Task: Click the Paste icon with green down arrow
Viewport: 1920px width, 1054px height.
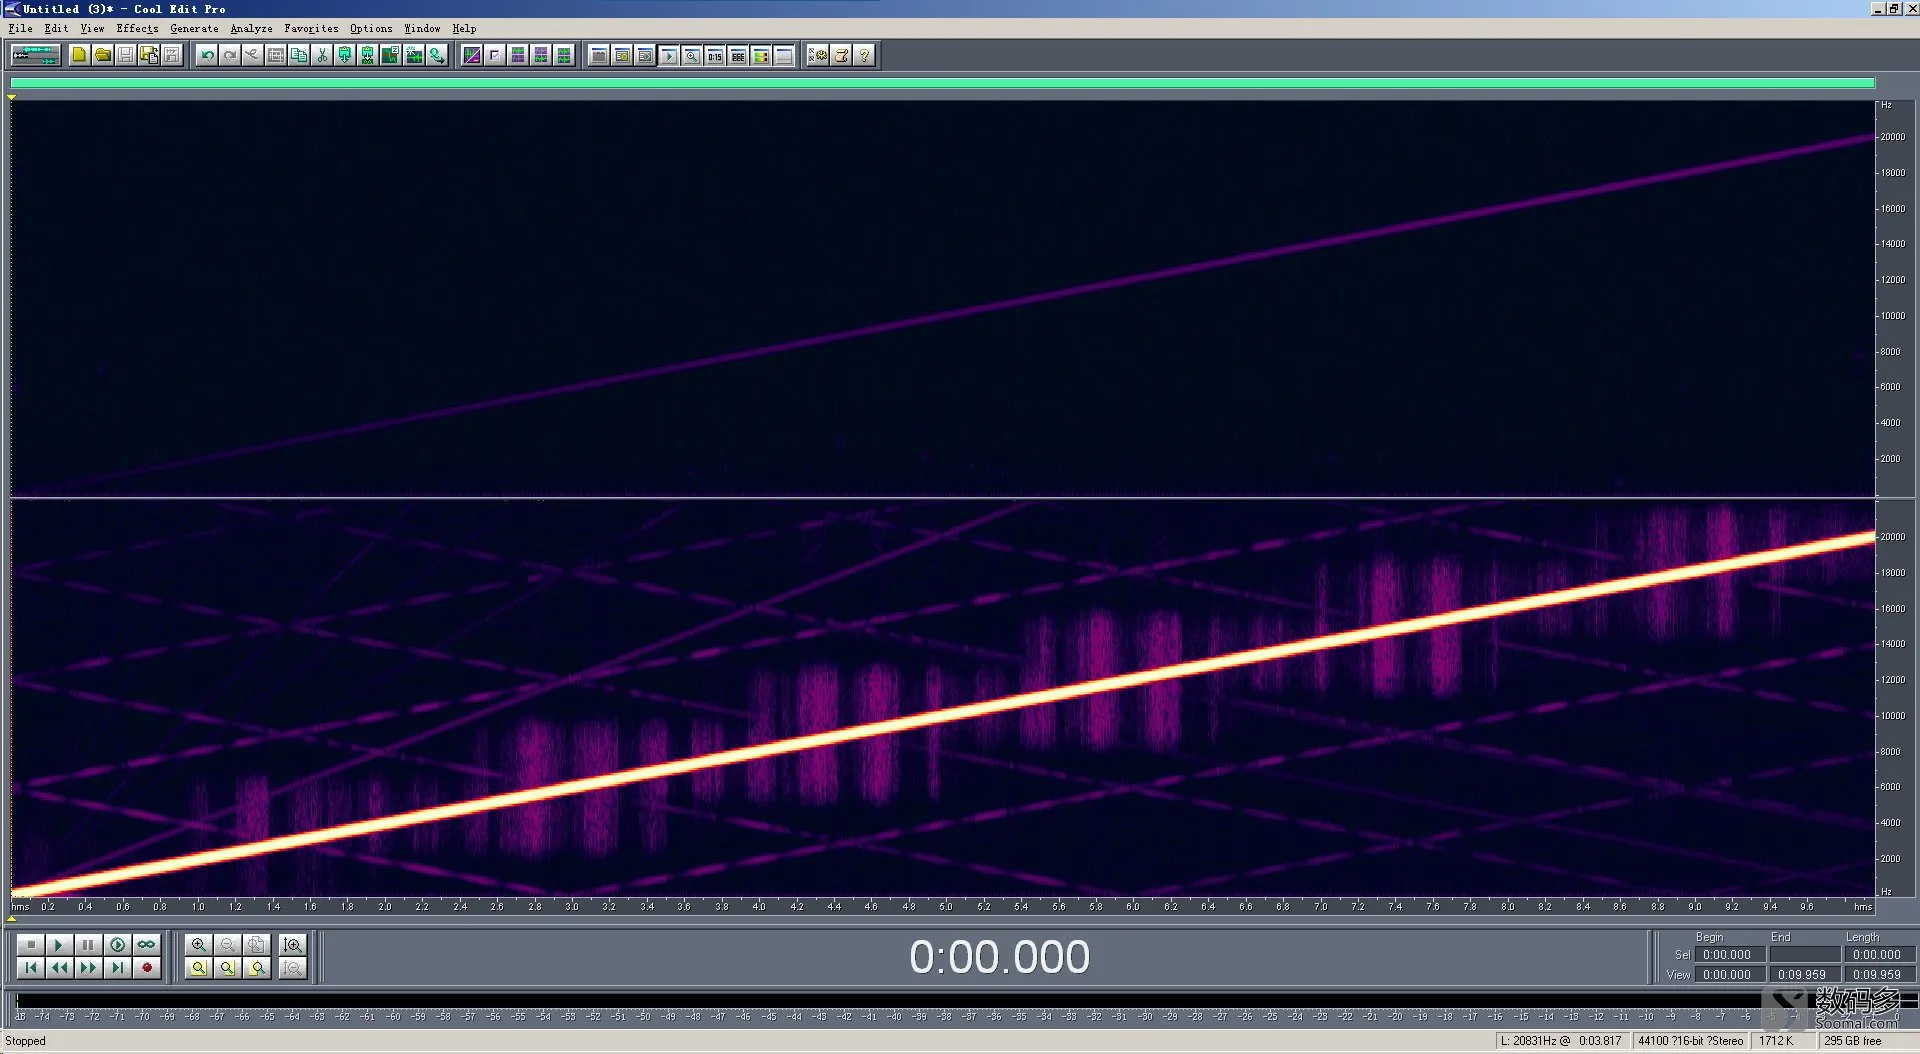Action: tap(345, 55)
